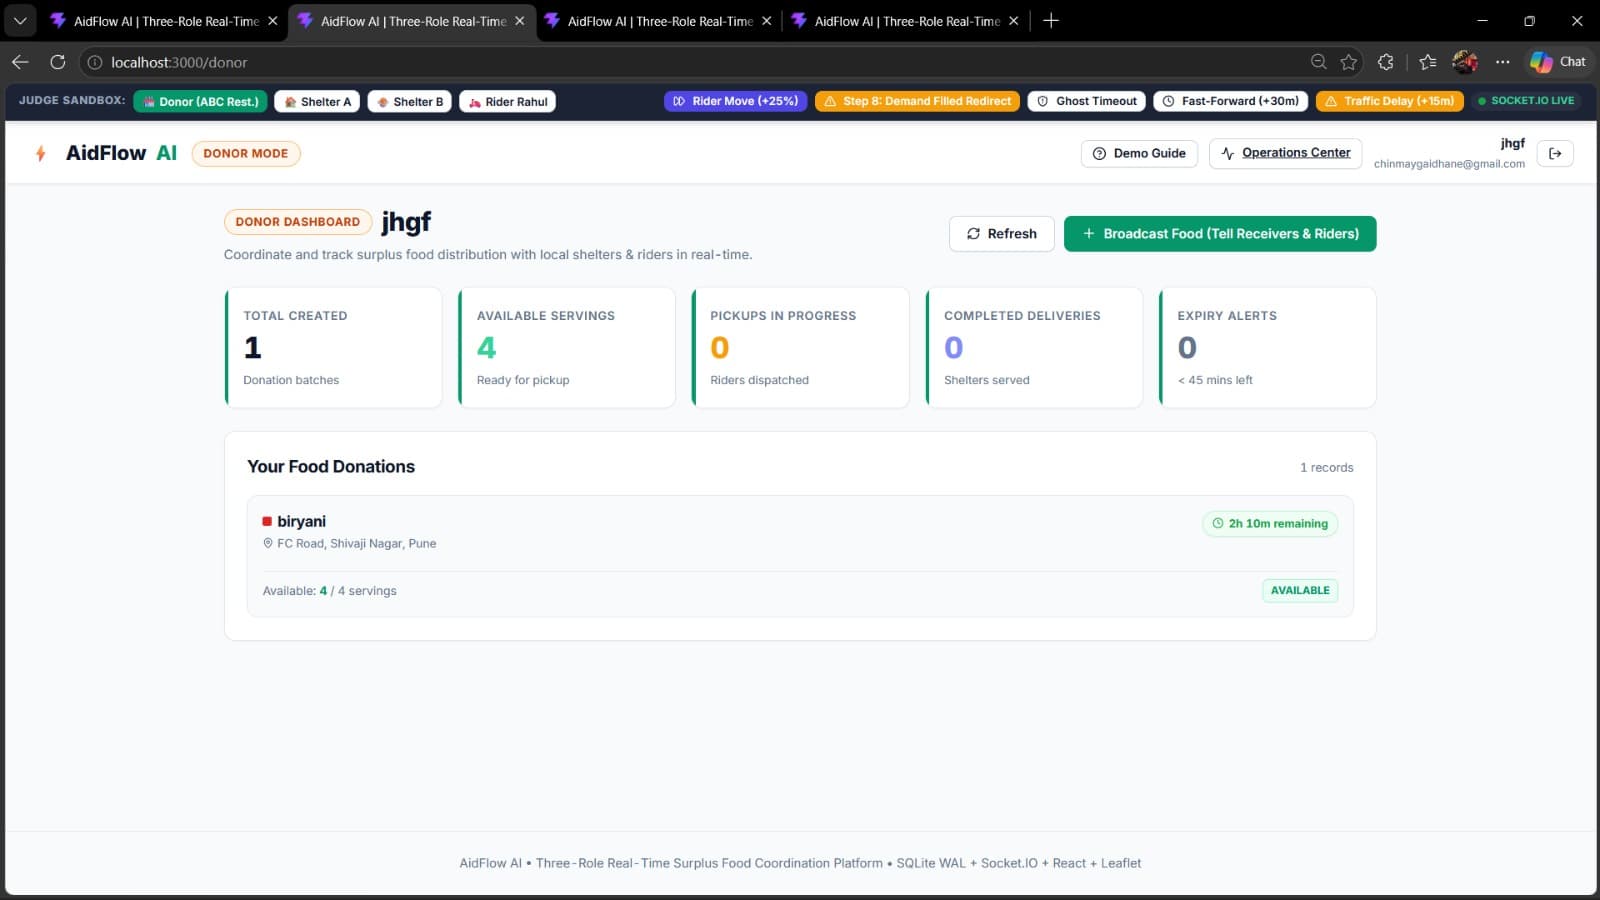1600x900 pixels.
Task: Open browser settings and more menu
Action: [x=1502, y=62]
